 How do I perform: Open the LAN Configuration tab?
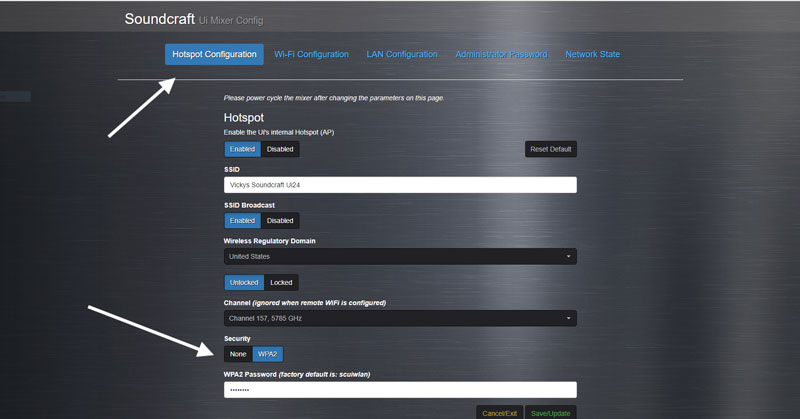point(402,54)
